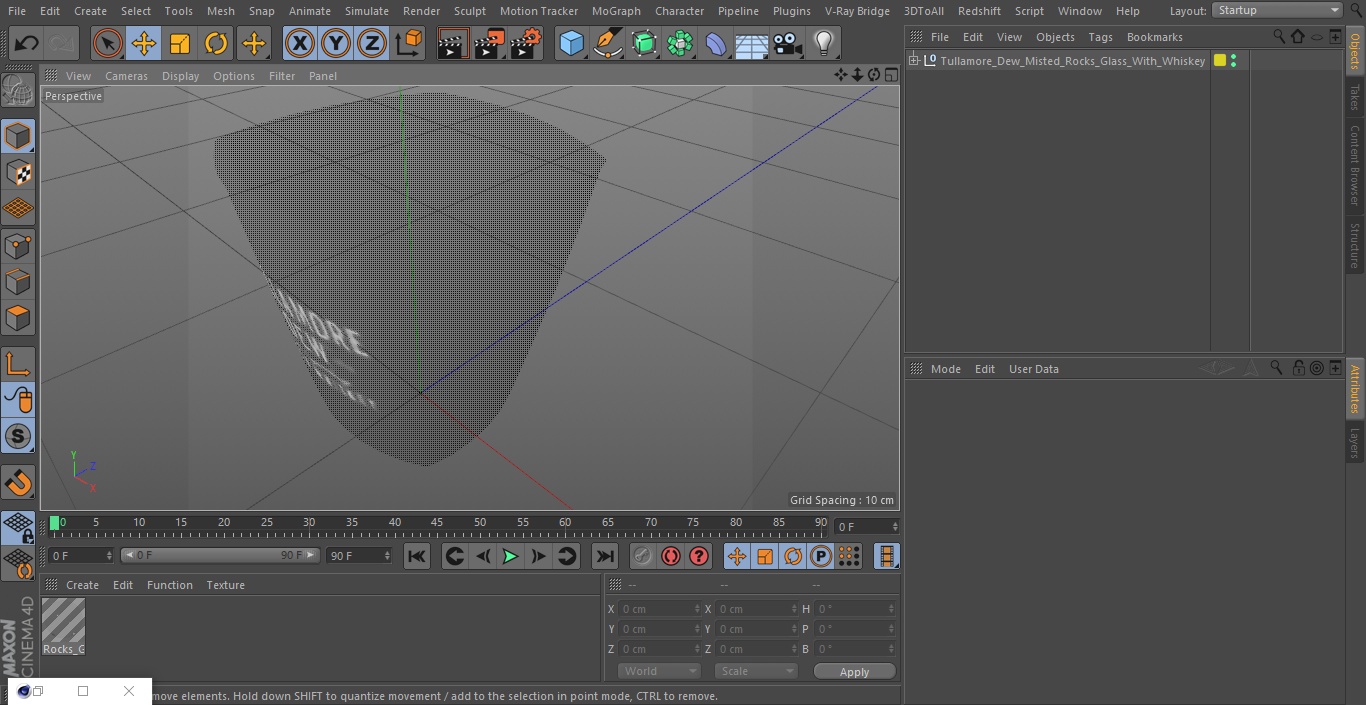Screen dimensions: 1366x705
Task: Toggle Position keyframe recording
Action: tap(737, 556)
